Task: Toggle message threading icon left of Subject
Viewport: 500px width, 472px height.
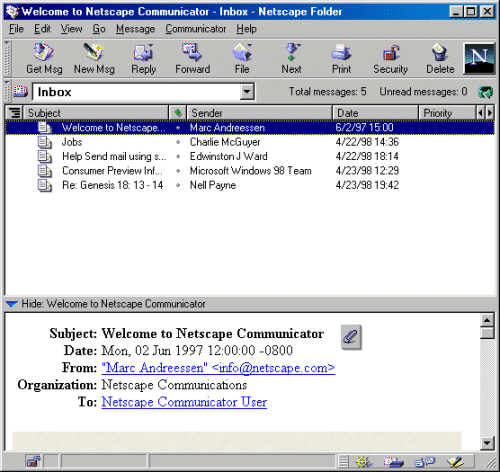Action: (x=14, y=113)
